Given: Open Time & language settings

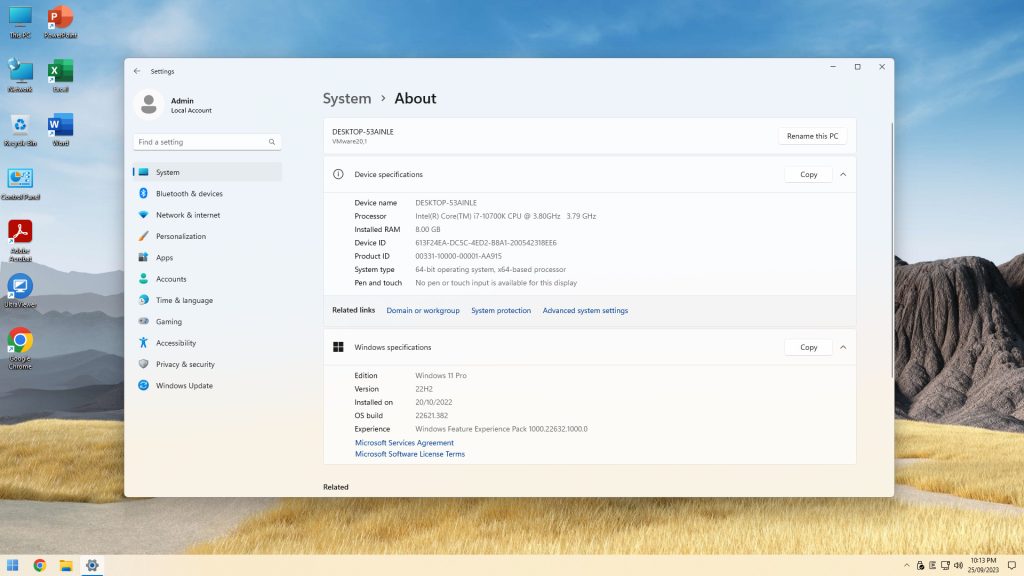Looking at the screenshot, I should (x=207, y=300).
